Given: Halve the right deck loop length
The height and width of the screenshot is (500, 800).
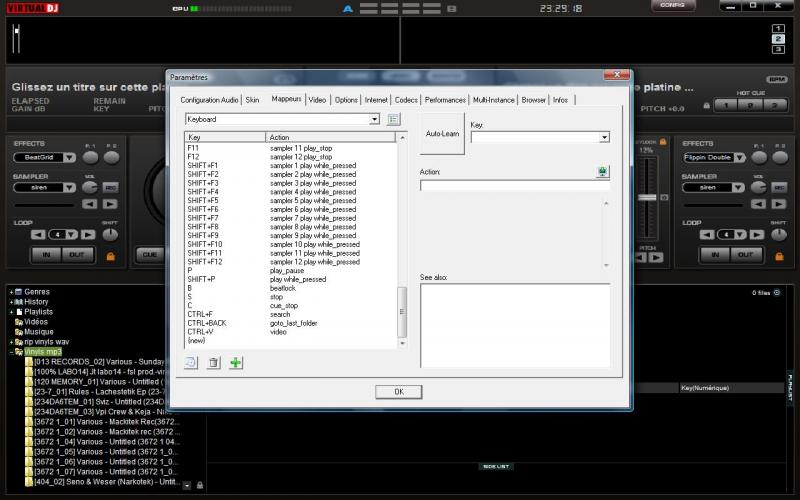Looking at the screenshot, I should pyautogui.click(x=707, y=235).
